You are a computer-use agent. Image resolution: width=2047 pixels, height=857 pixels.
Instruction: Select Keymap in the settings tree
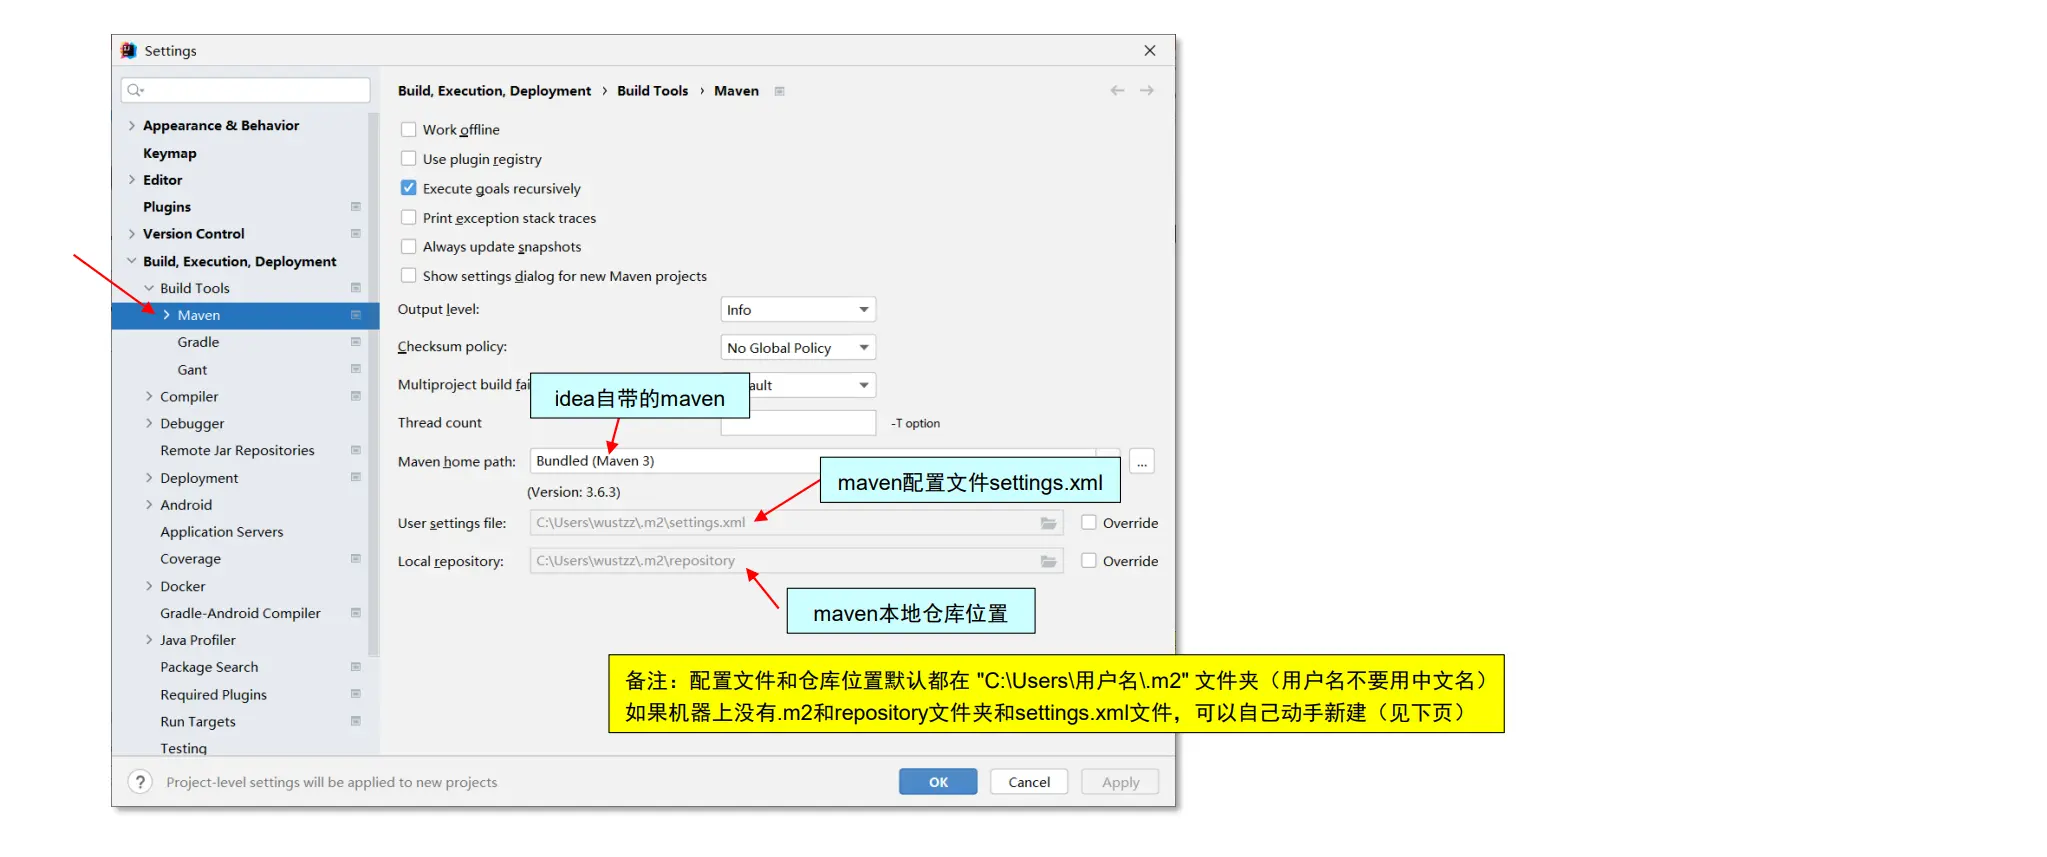click(x=169, y=153)
